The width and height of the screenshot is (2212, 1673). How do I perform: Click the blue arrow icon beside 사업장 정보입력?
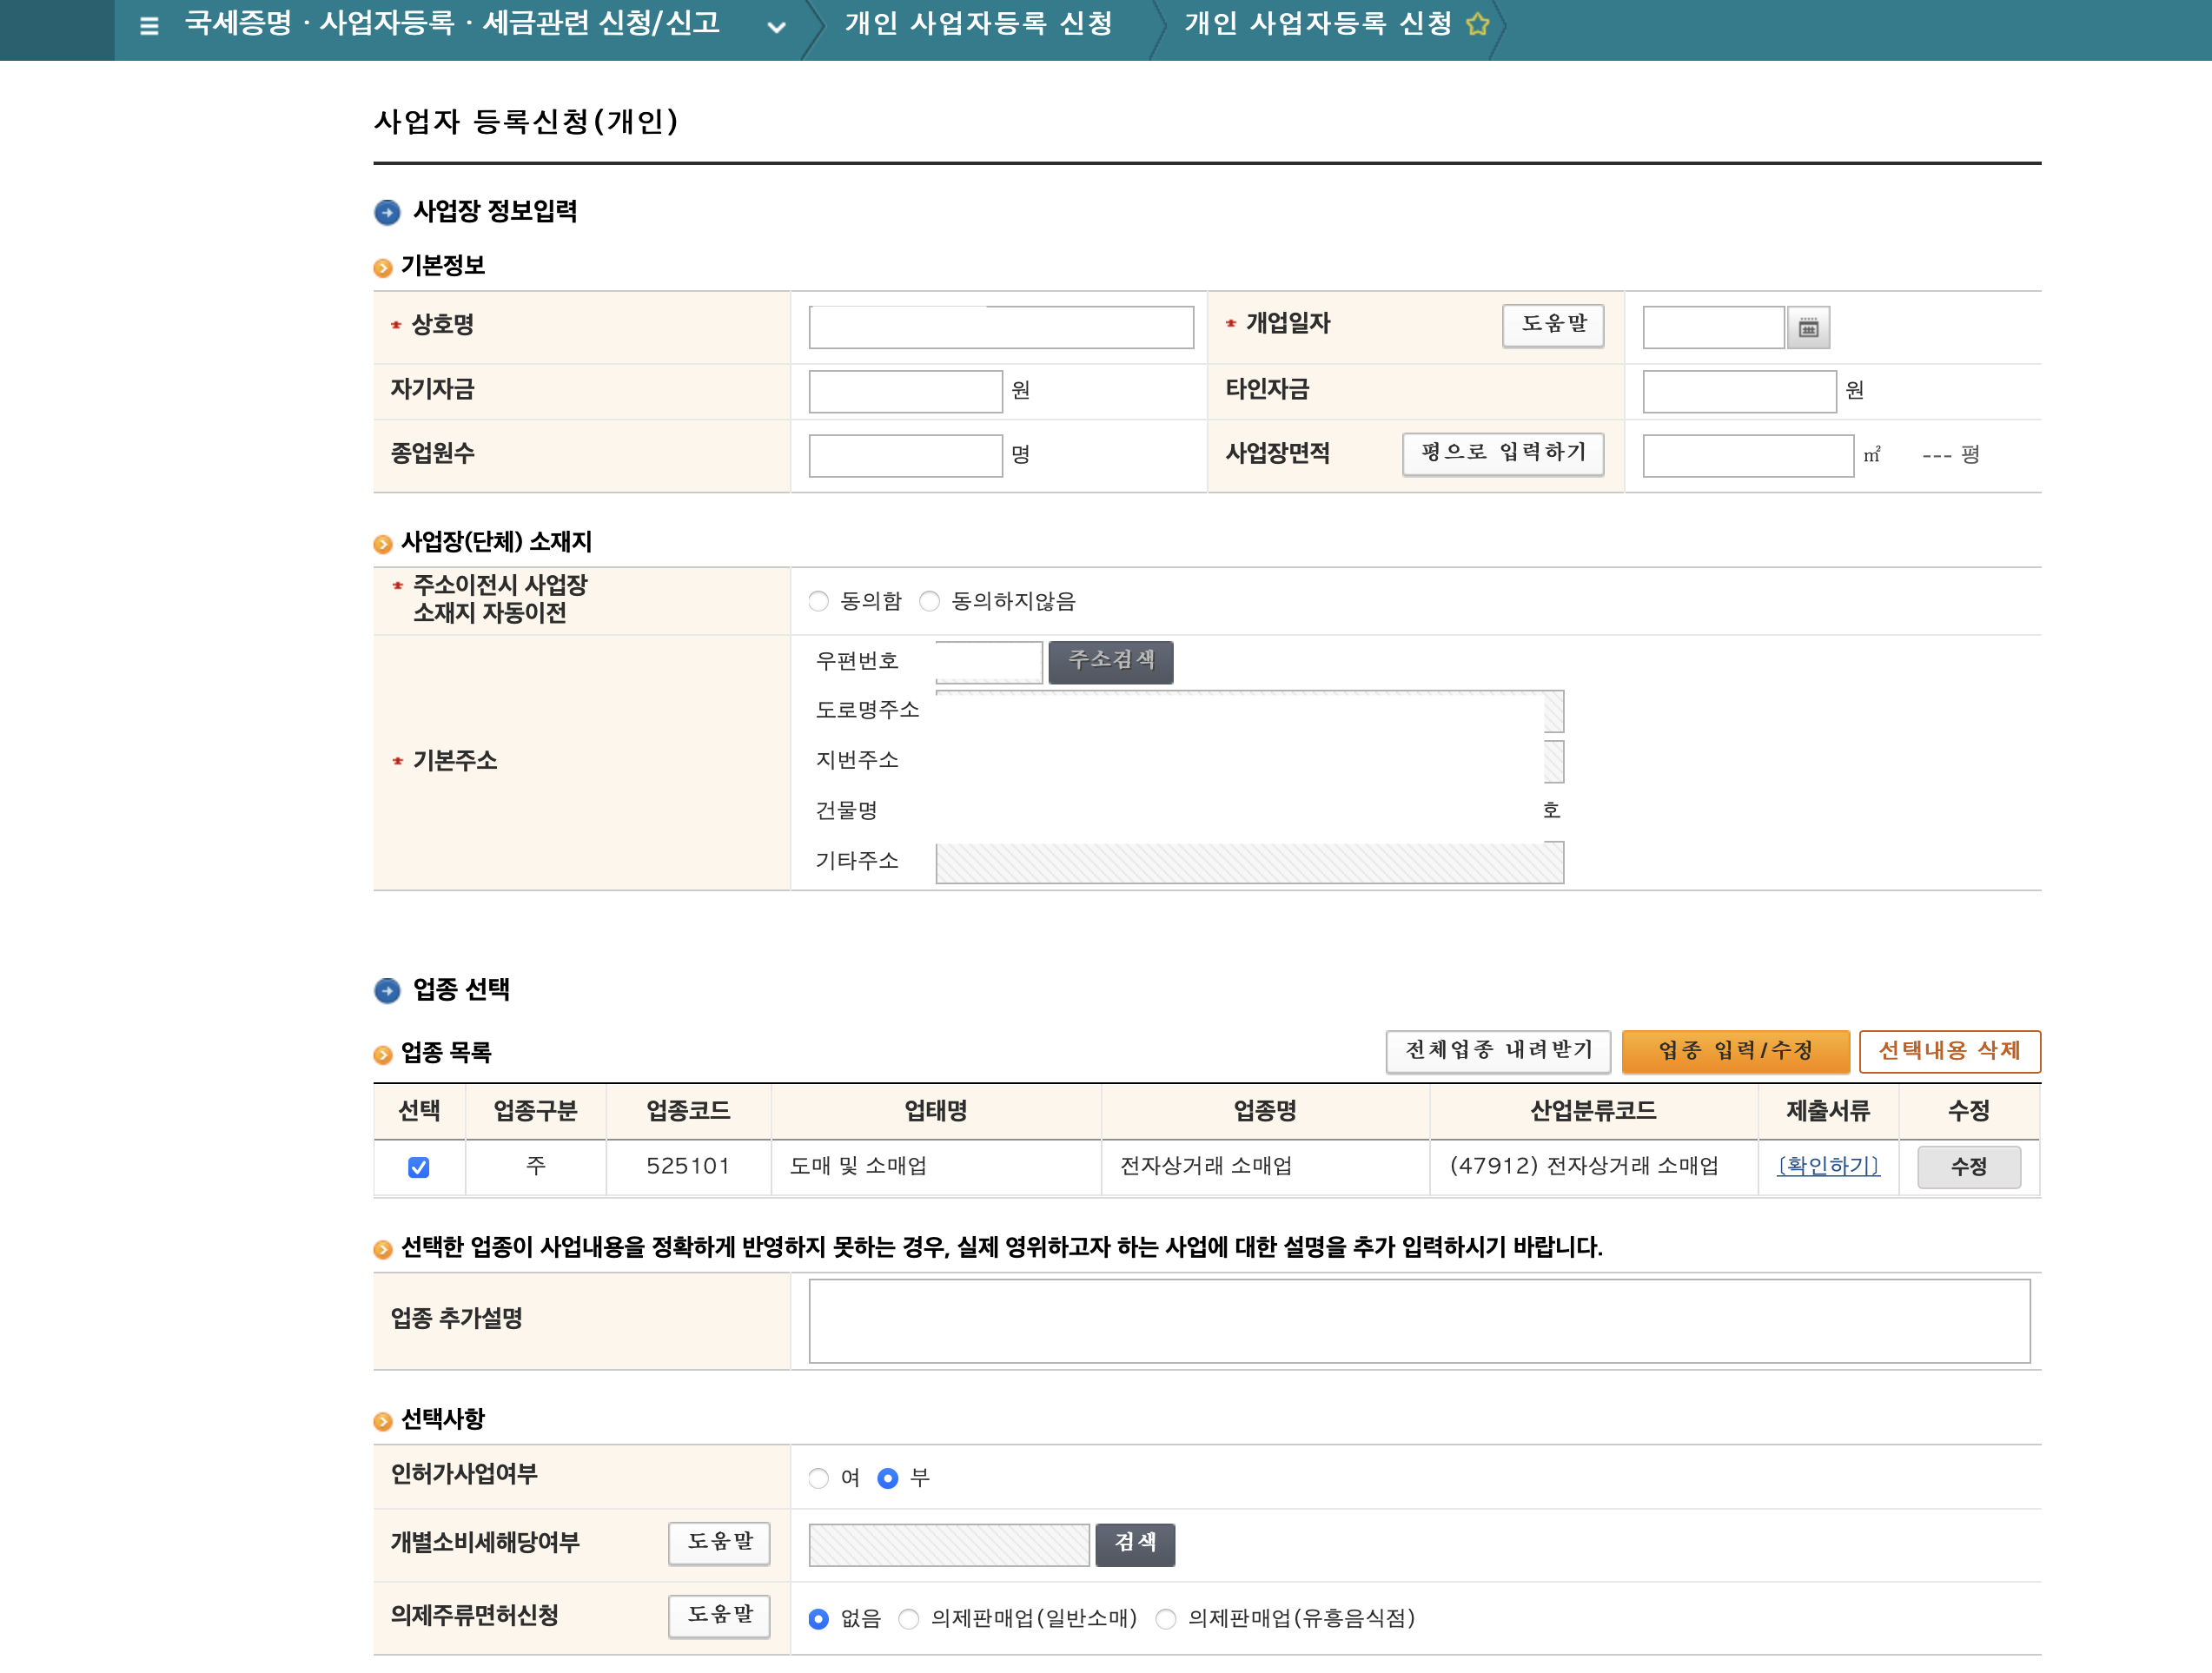tap(387, 212)
